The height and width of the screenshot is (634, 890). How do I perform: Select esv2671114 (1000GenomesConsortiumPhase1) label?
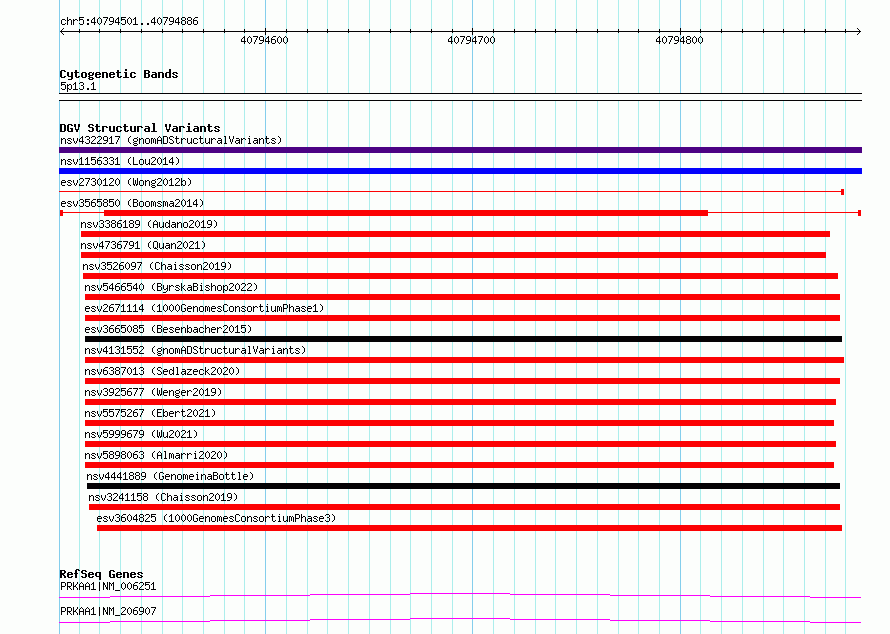(204, 308)
